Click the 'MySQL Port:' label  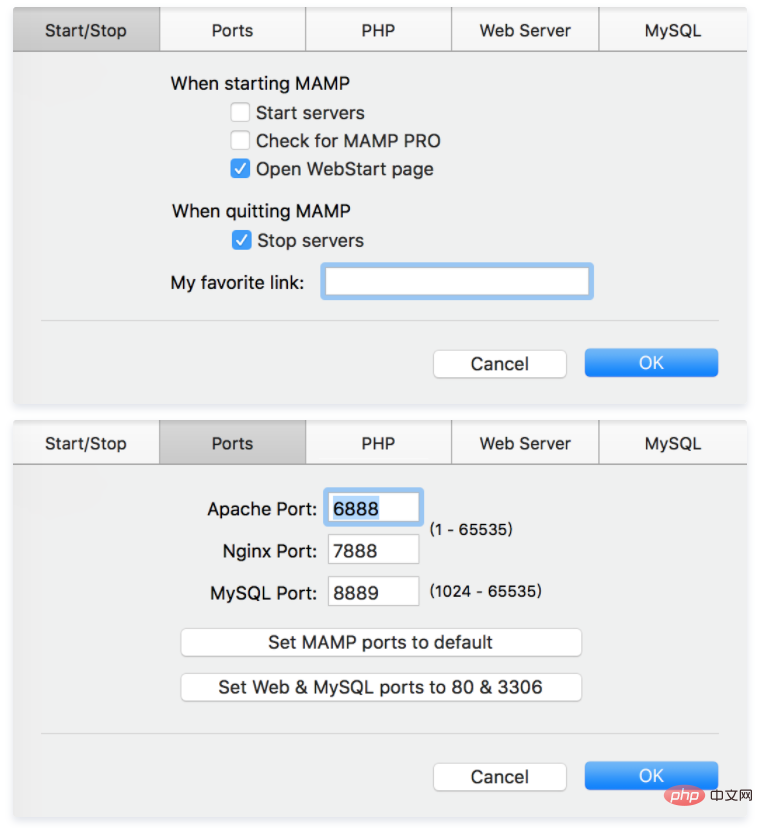263,594
